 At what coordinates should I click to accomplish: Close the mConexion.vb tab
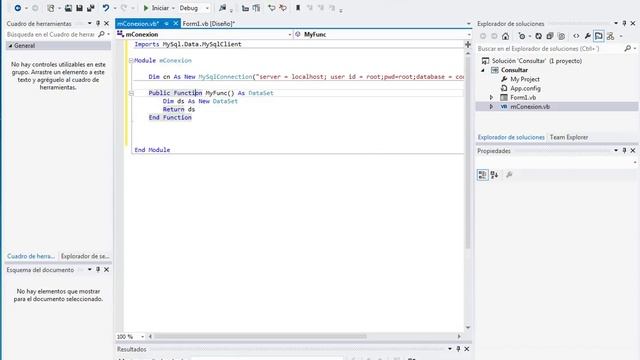(176, 24)
